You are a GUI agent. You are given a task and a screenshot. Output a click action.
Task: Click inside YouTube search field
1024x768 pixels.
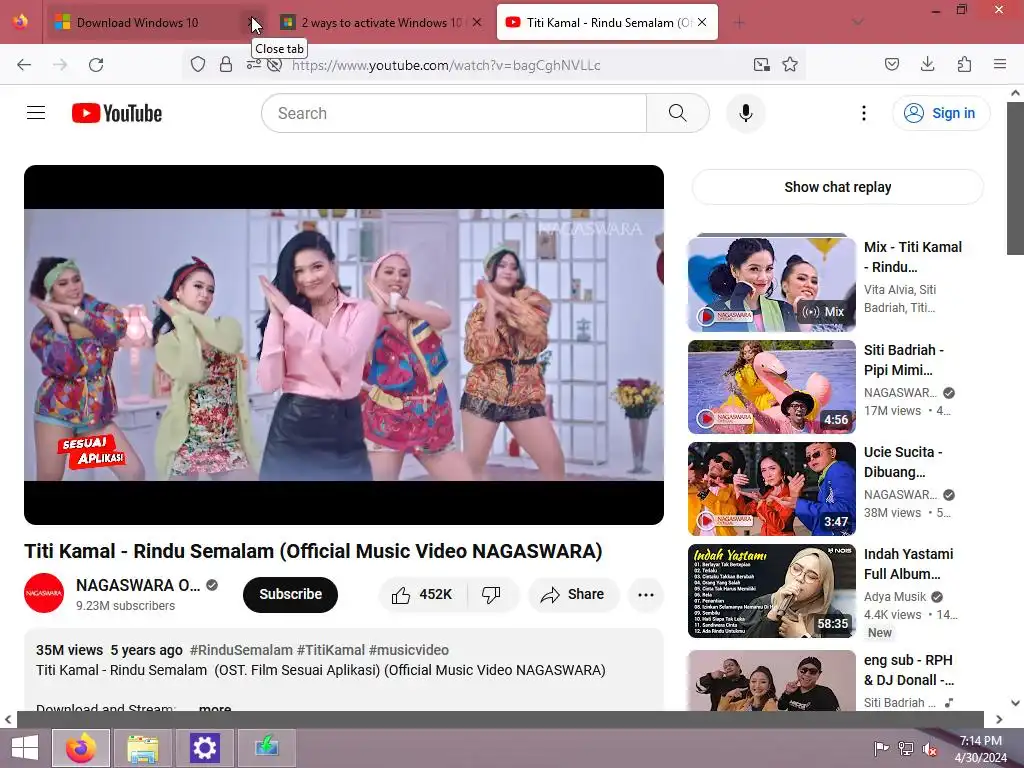click(x=454, y=113)
